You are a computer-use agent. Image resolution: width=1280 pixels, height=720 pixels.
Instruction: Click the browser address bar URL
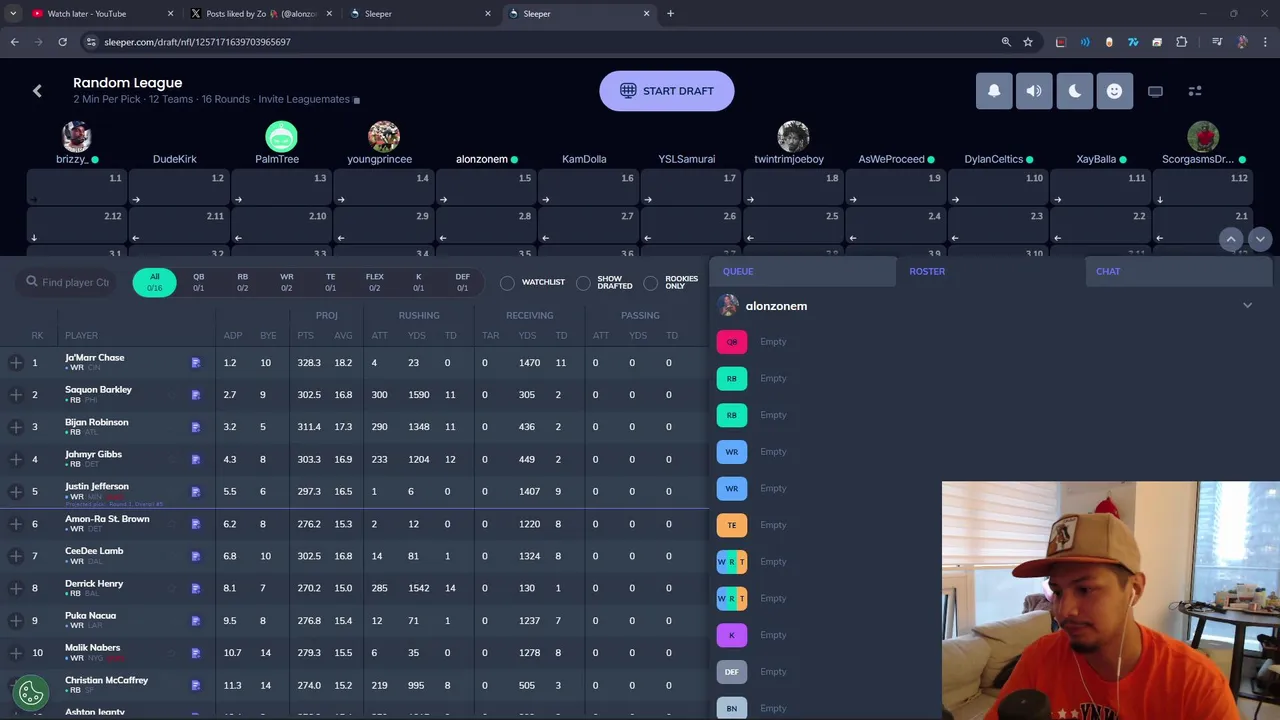point(197,42)
